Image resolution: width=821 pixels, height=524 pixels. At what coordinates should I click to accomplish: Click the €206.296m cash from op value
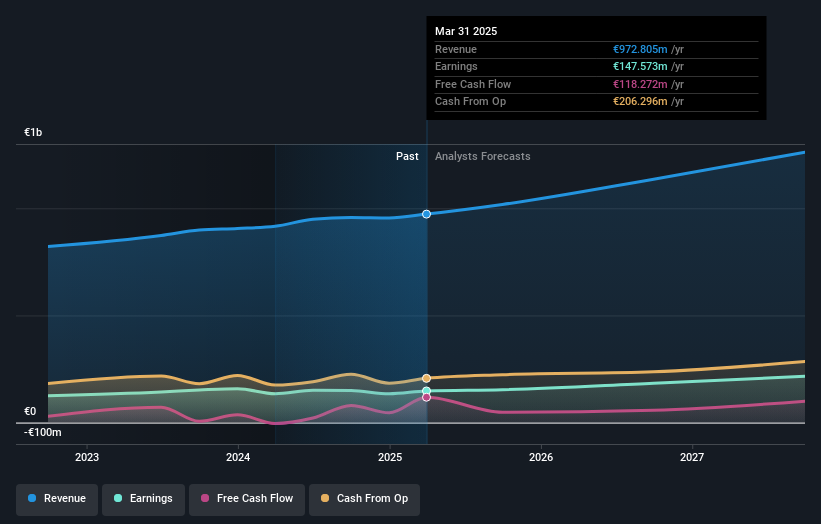(640, 102)
